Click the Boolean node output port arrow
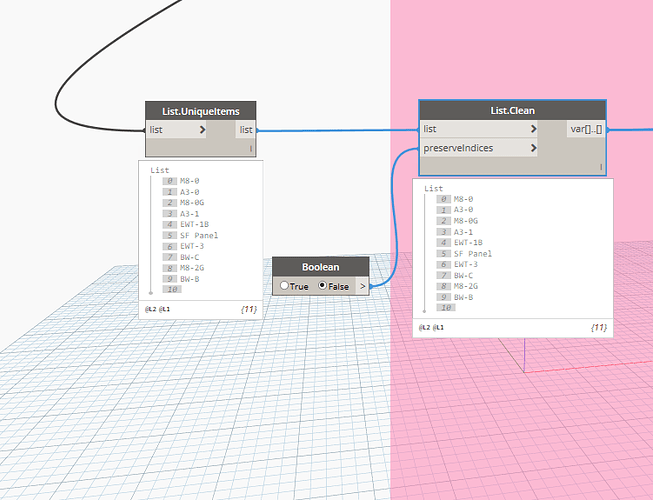The height and width of the screenshot is (500, 653). [x=362, y=286]
